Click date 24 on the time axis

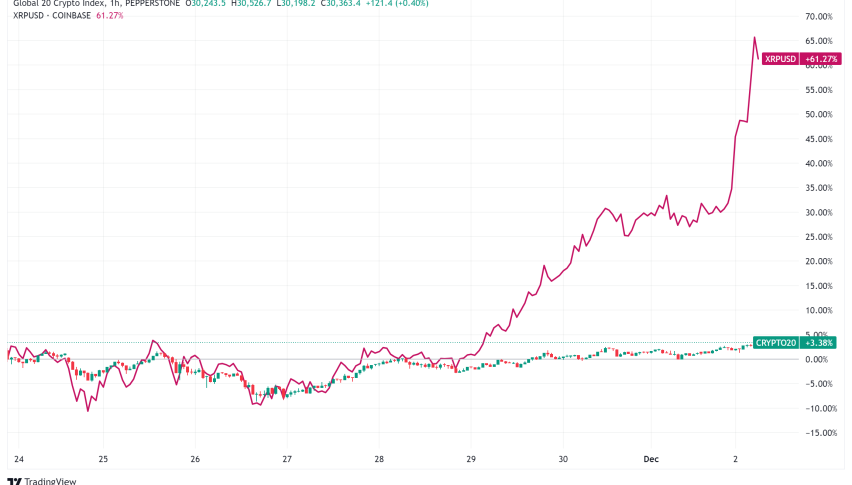pyautogui.click(x=19, y=458)
